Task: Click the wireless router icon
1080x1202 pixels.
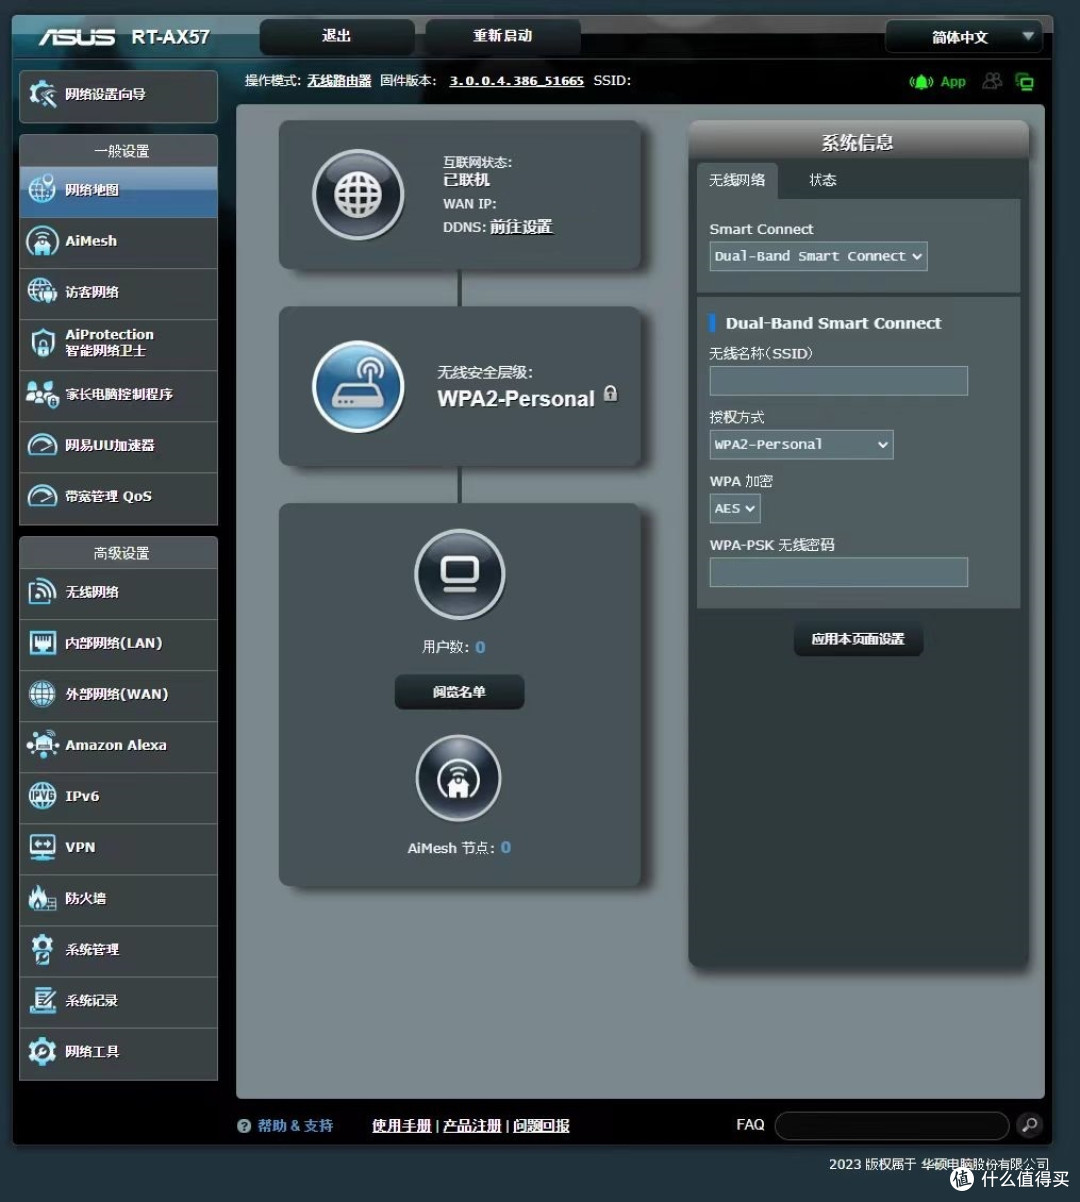Action: click(x=358, y=387)
